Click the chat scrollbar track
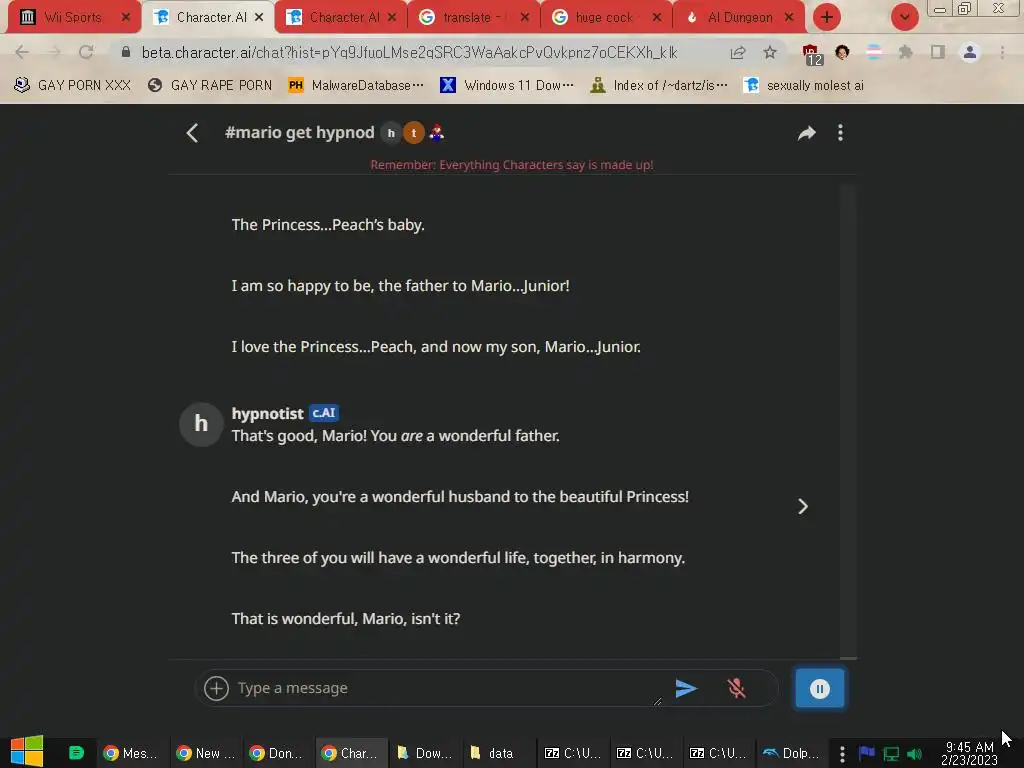1024x768 pixels. click(x=848, y=421)
